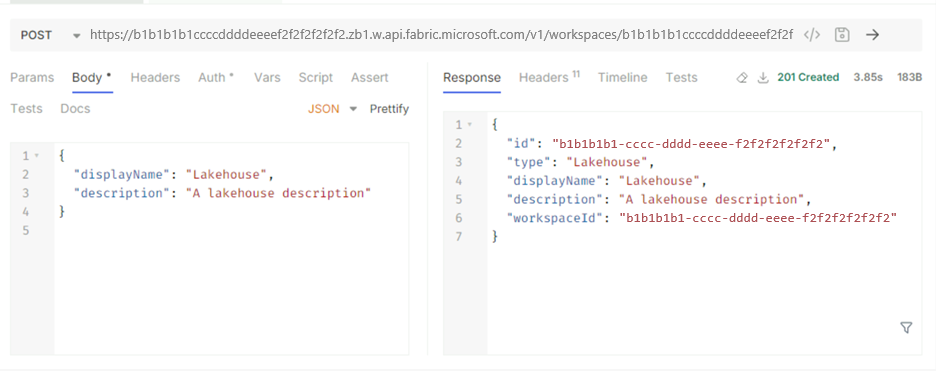Go to the Vars tab

click(x=267, y=78)
